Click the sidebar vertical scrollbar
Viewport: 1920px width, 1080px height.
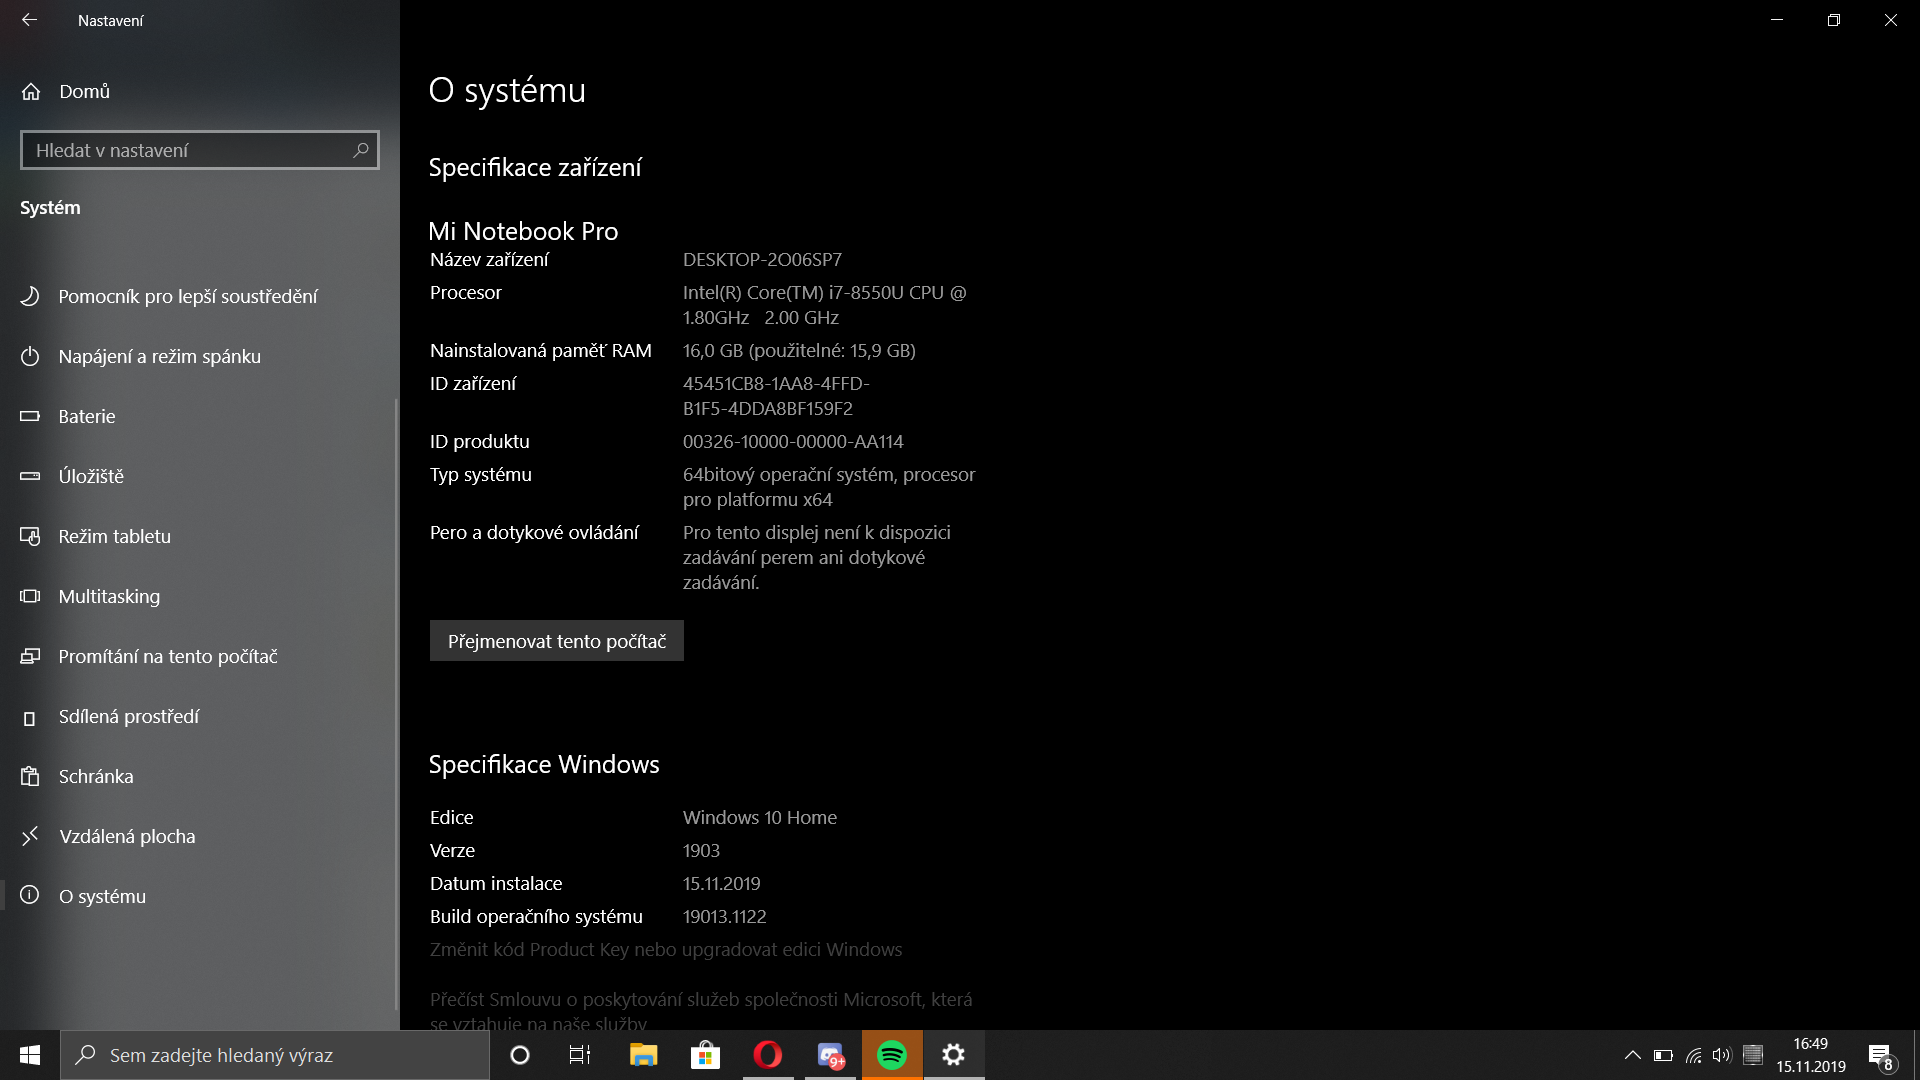coord(397,700)
